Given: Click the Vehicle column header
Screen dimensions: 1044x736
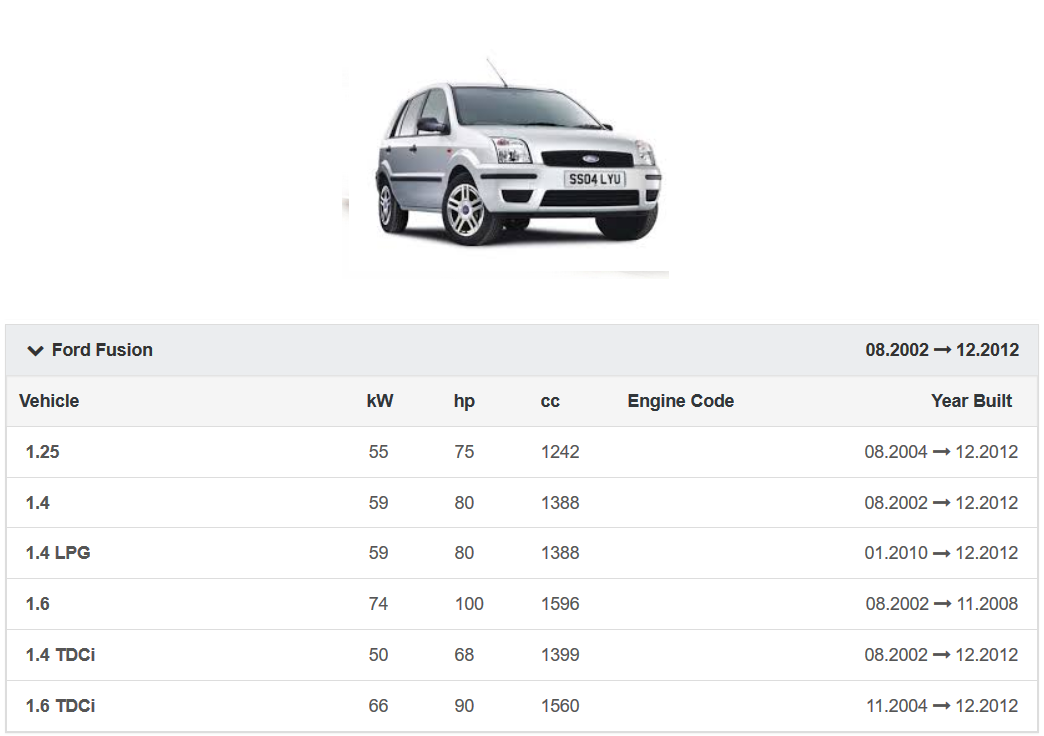Looking at the screenshot, I should [49, 401].
